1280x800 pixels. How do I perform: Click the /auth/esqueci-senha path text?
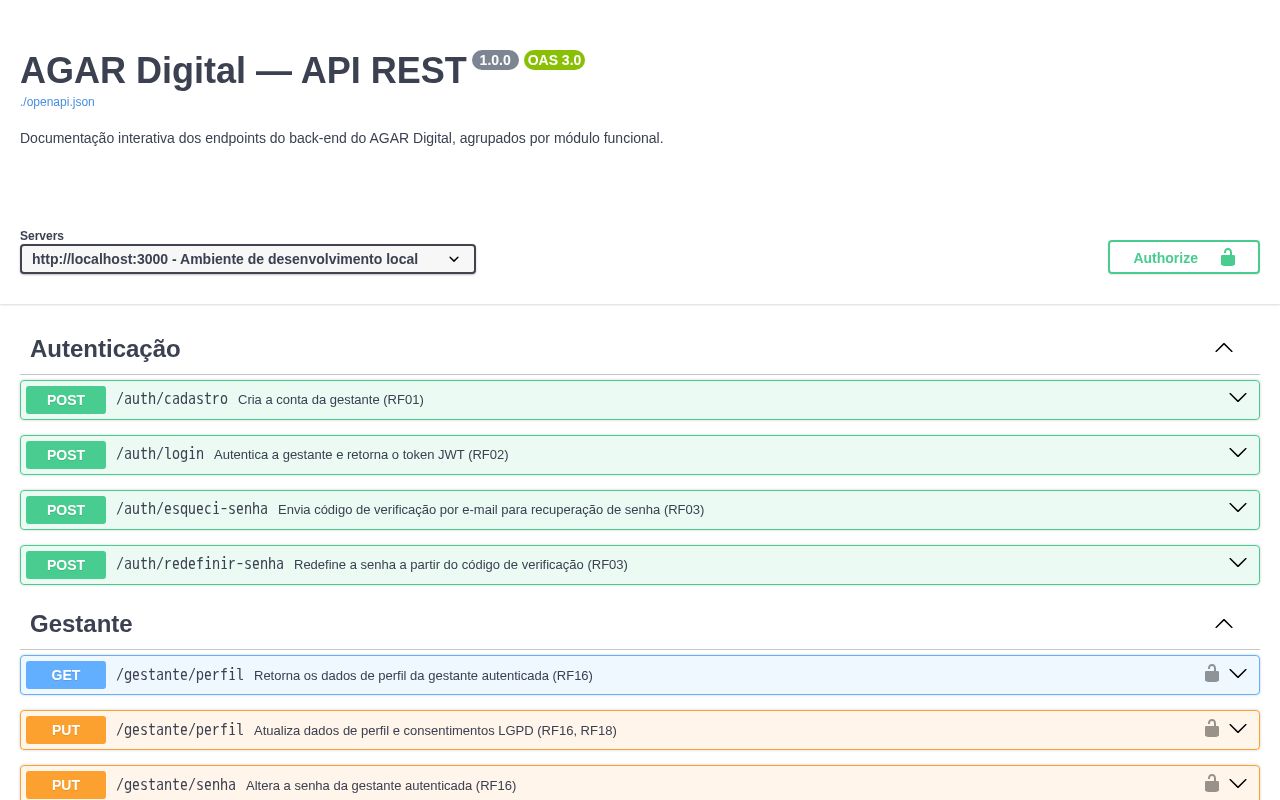click(x=192, y=509)
